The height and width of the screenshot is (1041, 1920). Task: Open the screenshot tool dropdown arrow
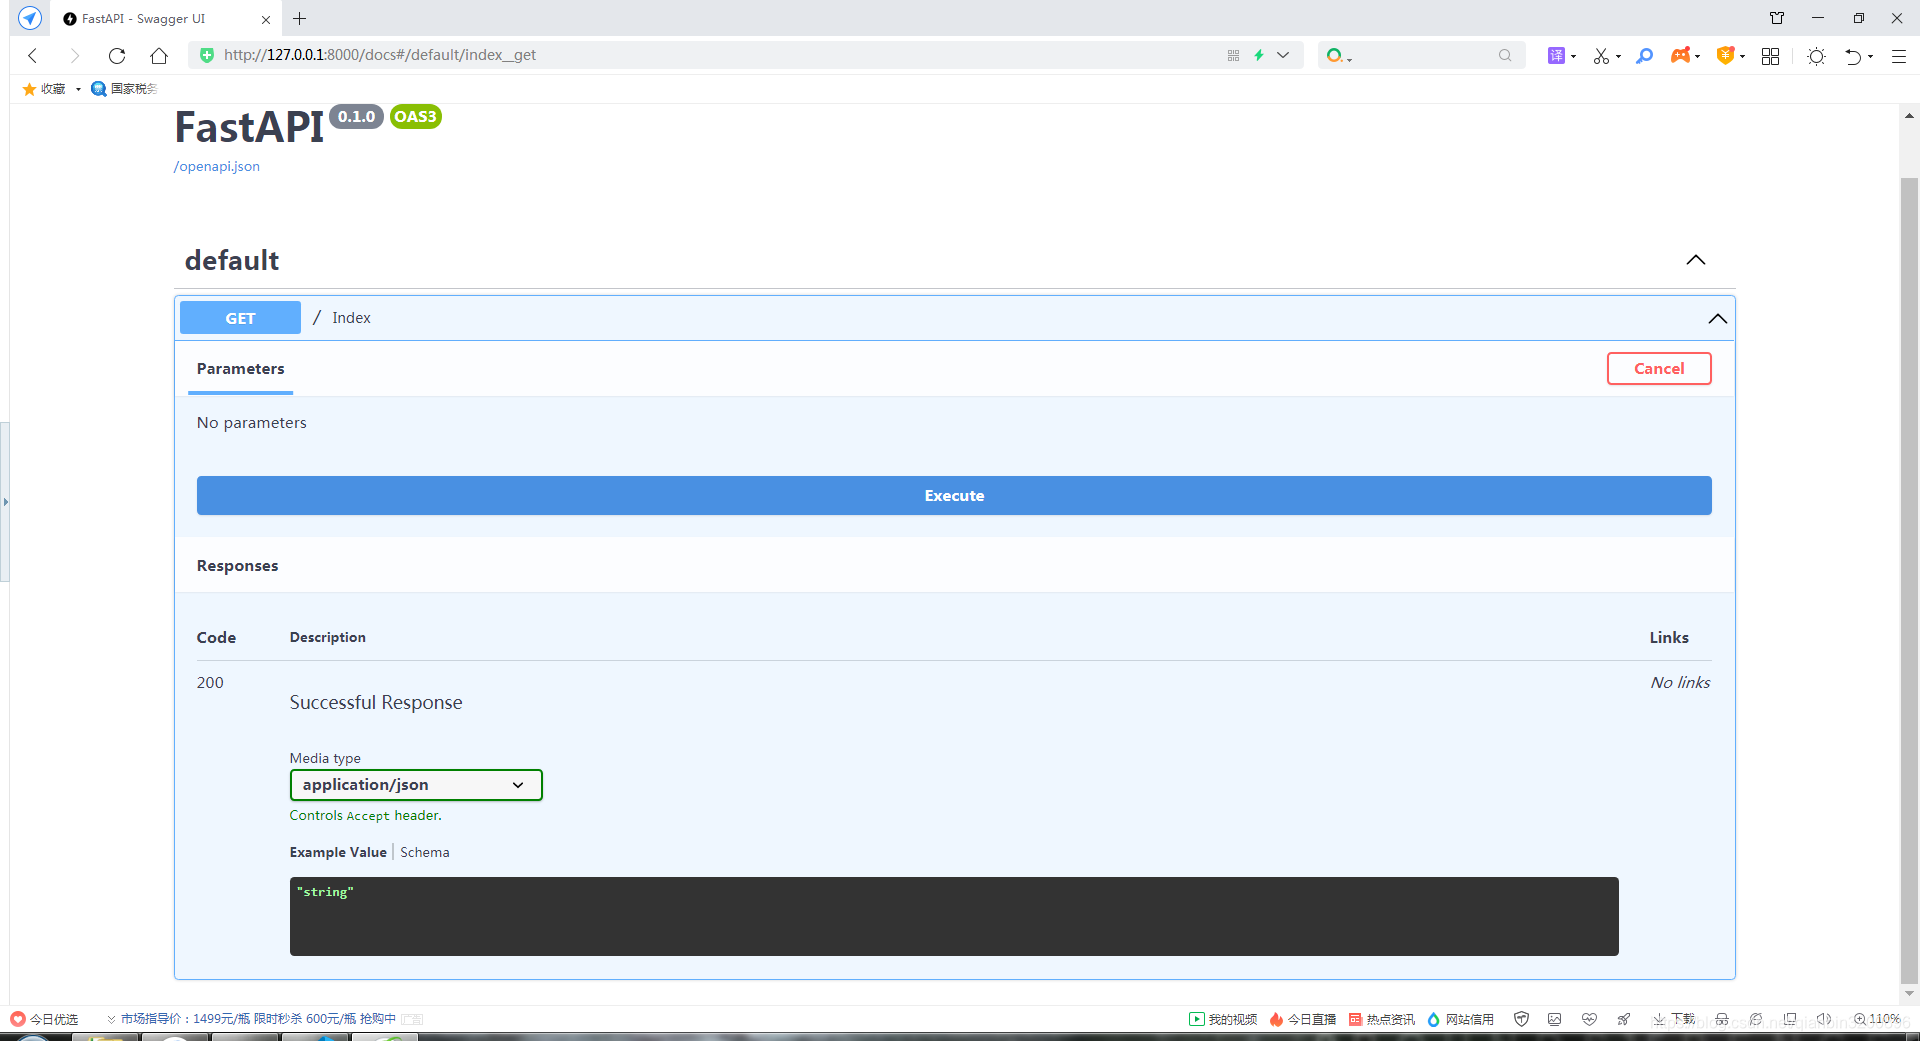pos(1618,57)
